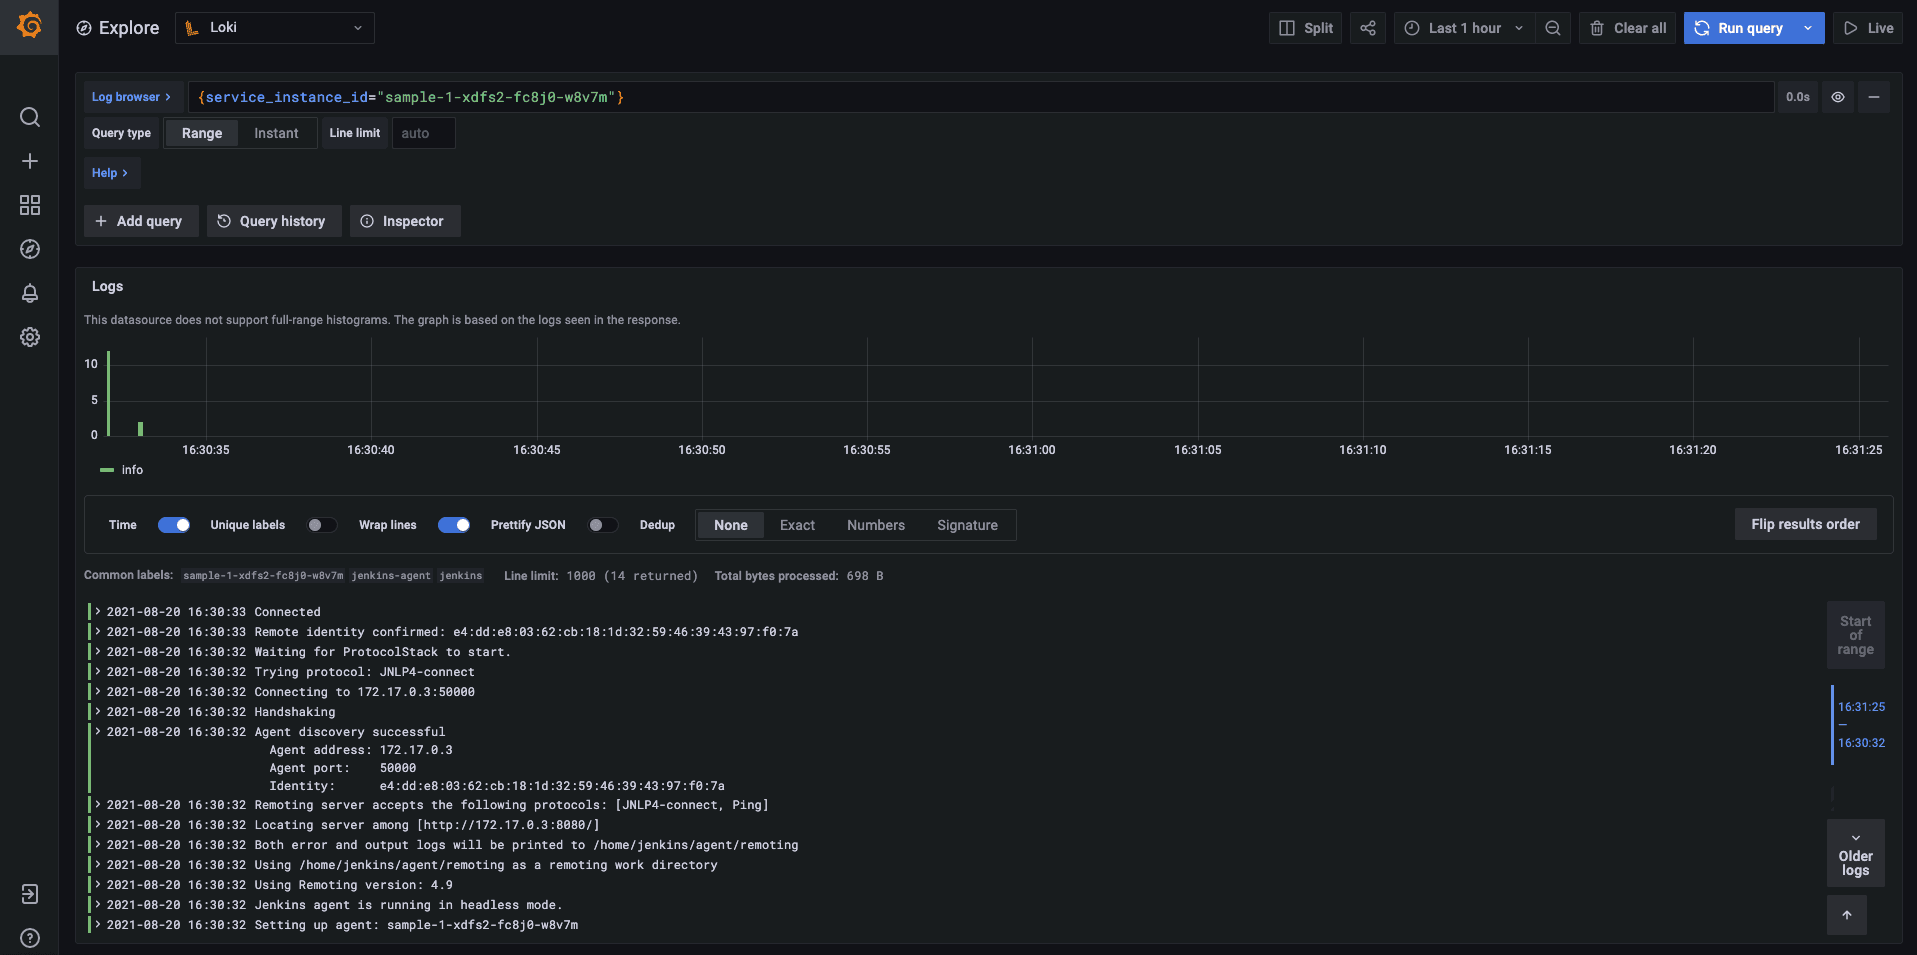This screenshot has width=1917, height=955.
Task: Select the Instant query type
Action: point(276,133)
